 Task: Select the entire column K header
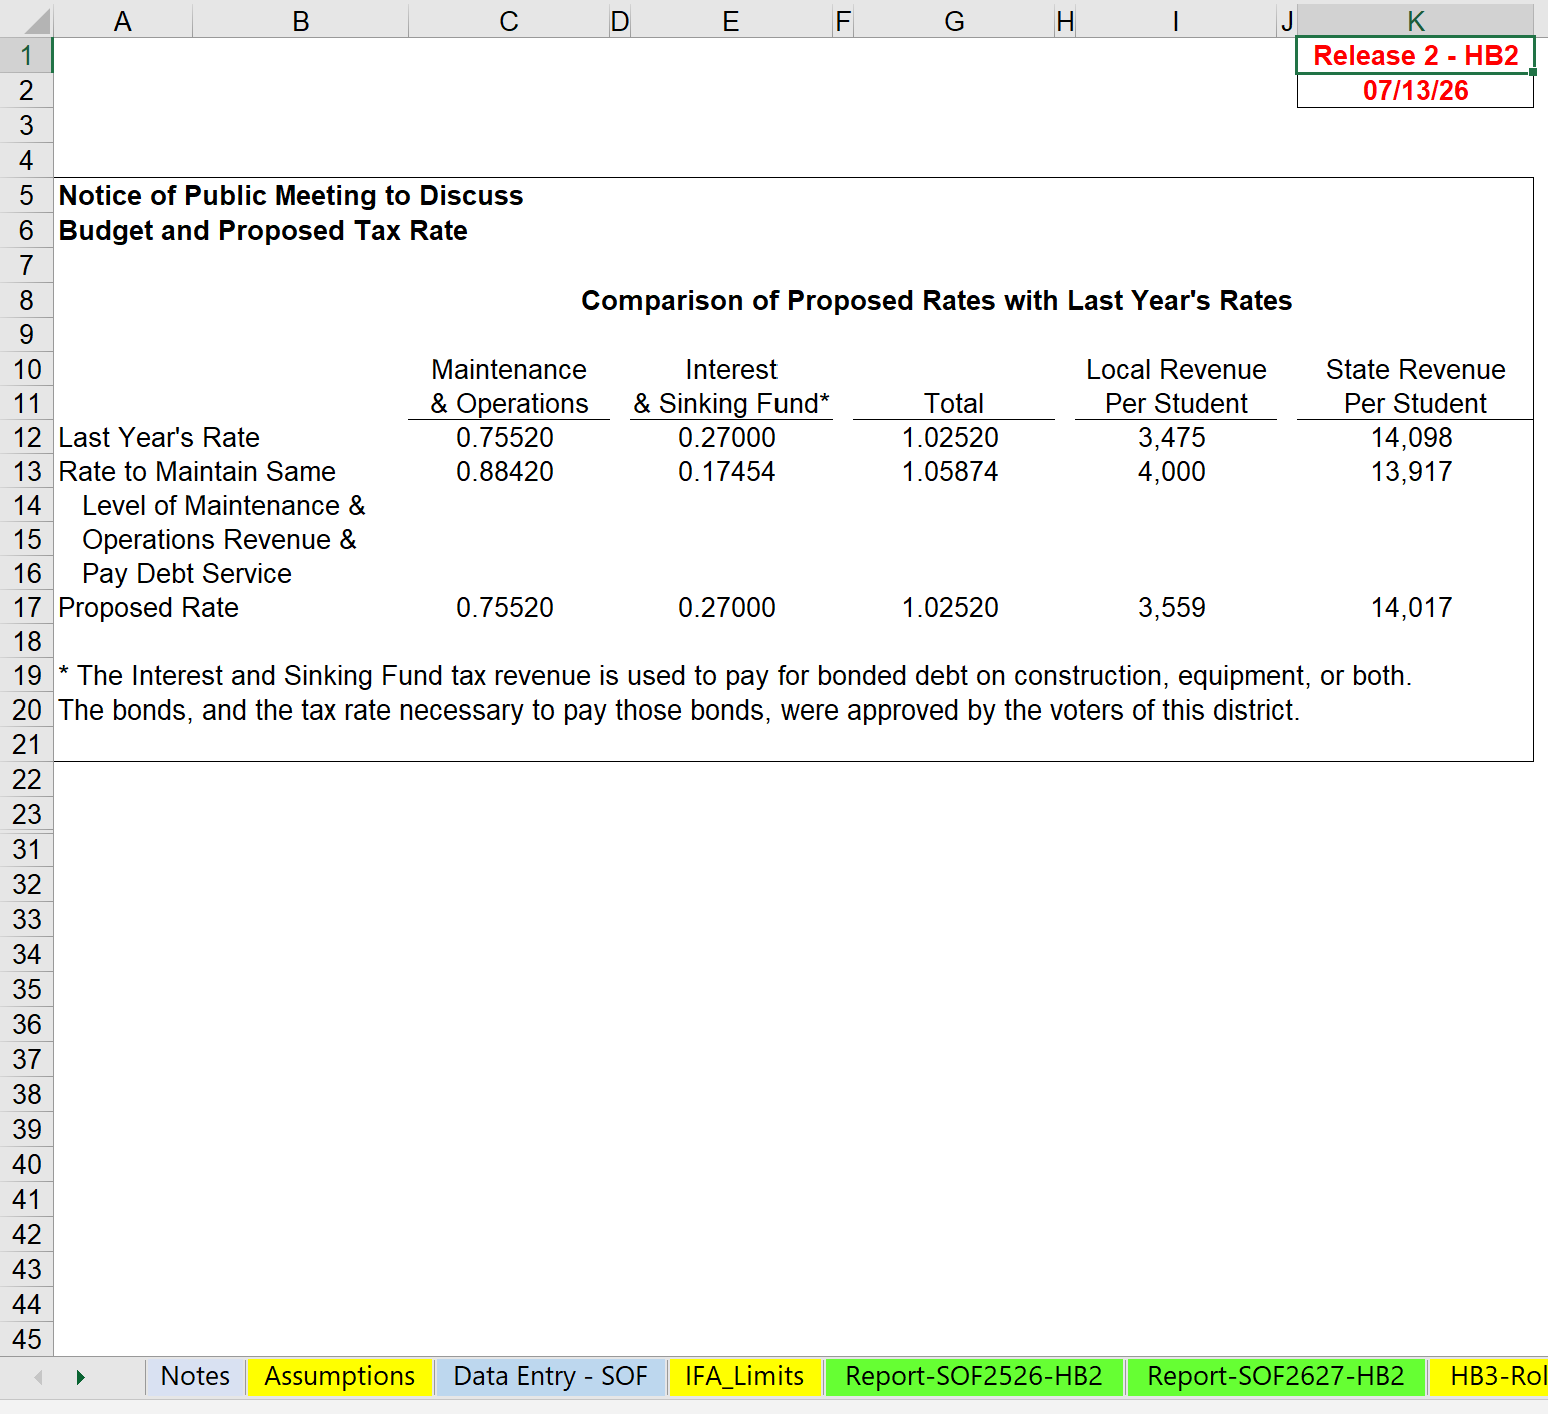click(x=1415, y=21)
